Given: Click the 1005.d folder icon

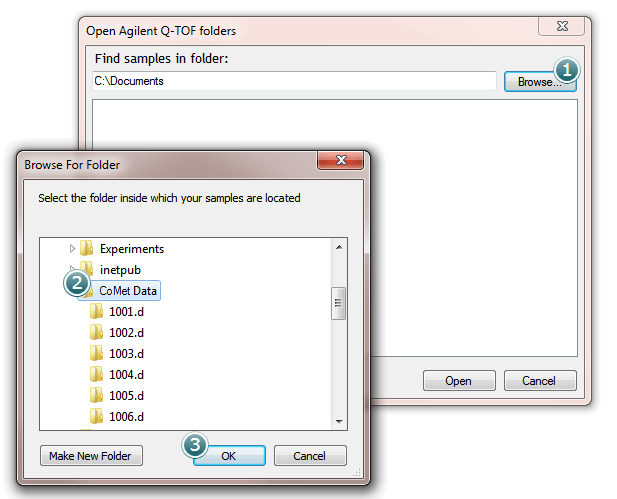Looking at the screenshot, I should [96, 395].
